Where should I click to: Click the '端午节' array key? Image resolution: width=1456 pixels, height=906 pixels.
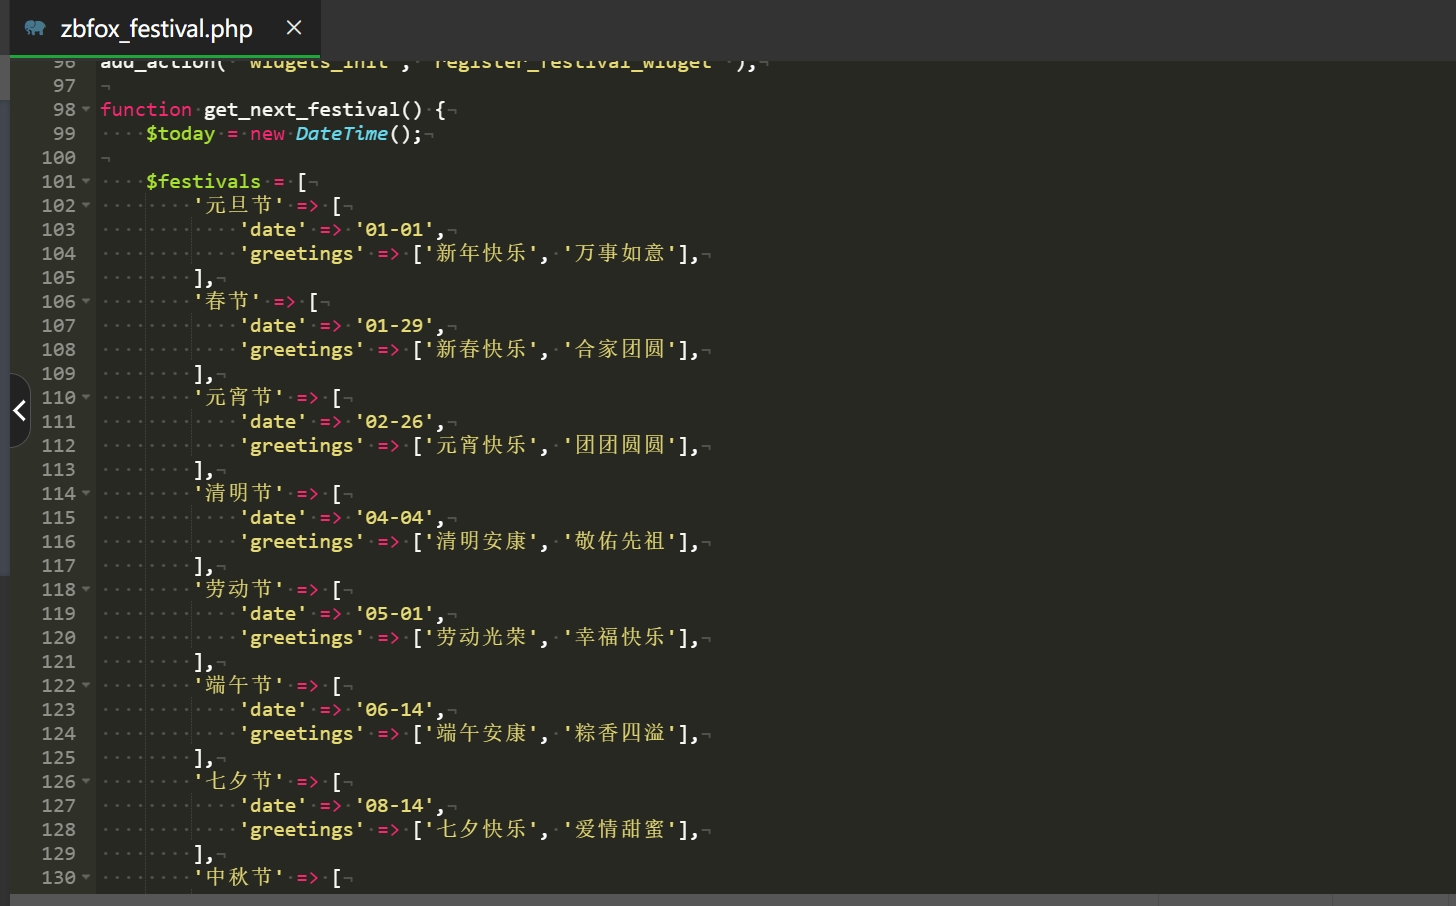(x=239, y=685)
